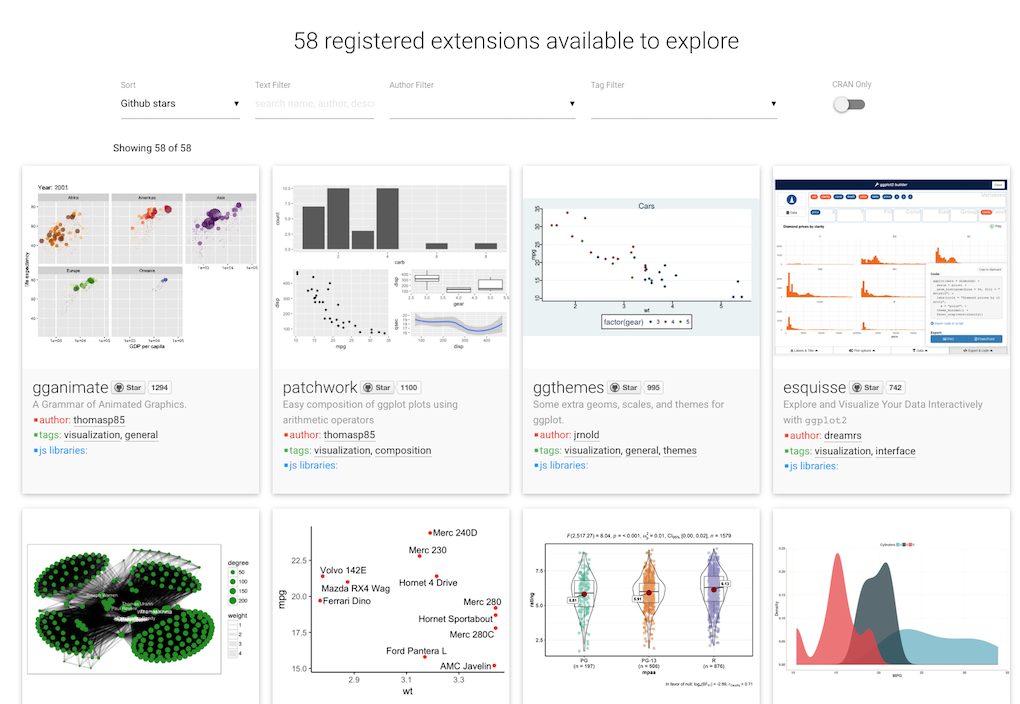Open the gganimate animated bubble chart thumbnail
This screenshot has width=1020, height=704.
click(141, 266)
